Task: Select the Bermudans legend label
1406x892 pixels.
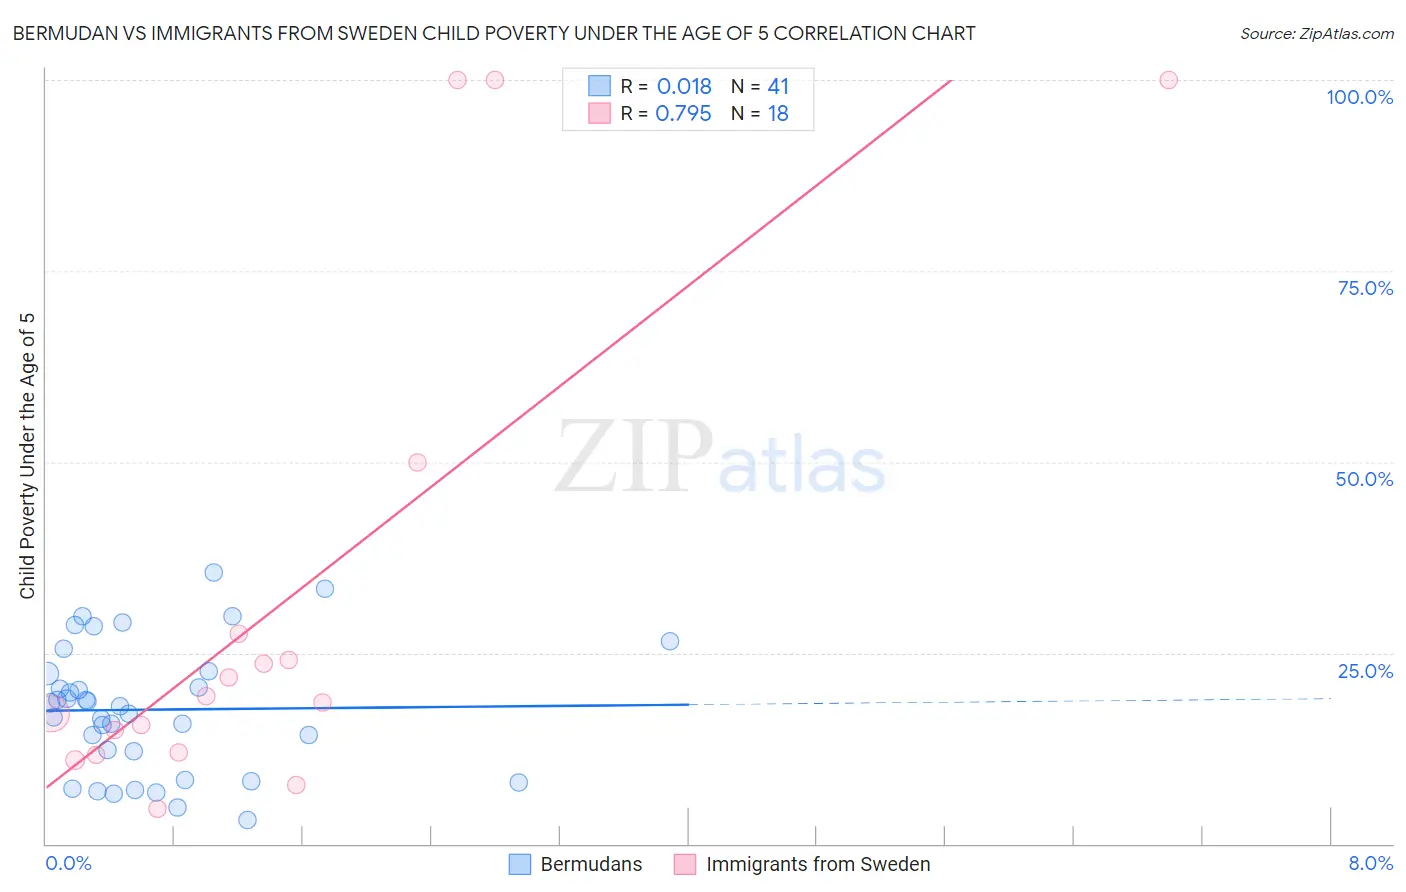Action: coord(591,864)
